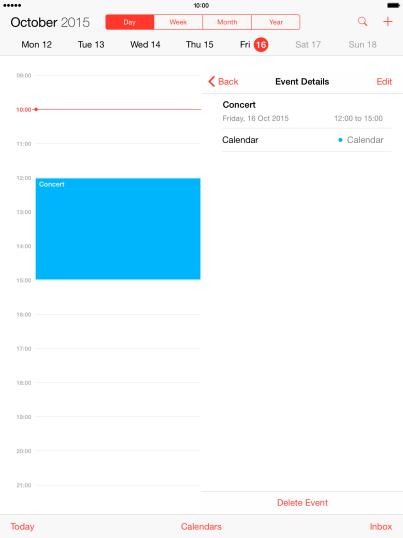Tap the battery status icon
This screenshot has height=538, width=403.
[x=393, y=5]
